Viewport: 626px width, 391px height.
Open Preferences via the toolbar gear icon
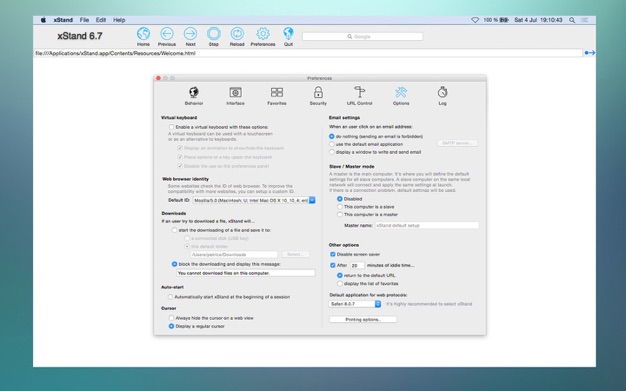click(263, 34)
